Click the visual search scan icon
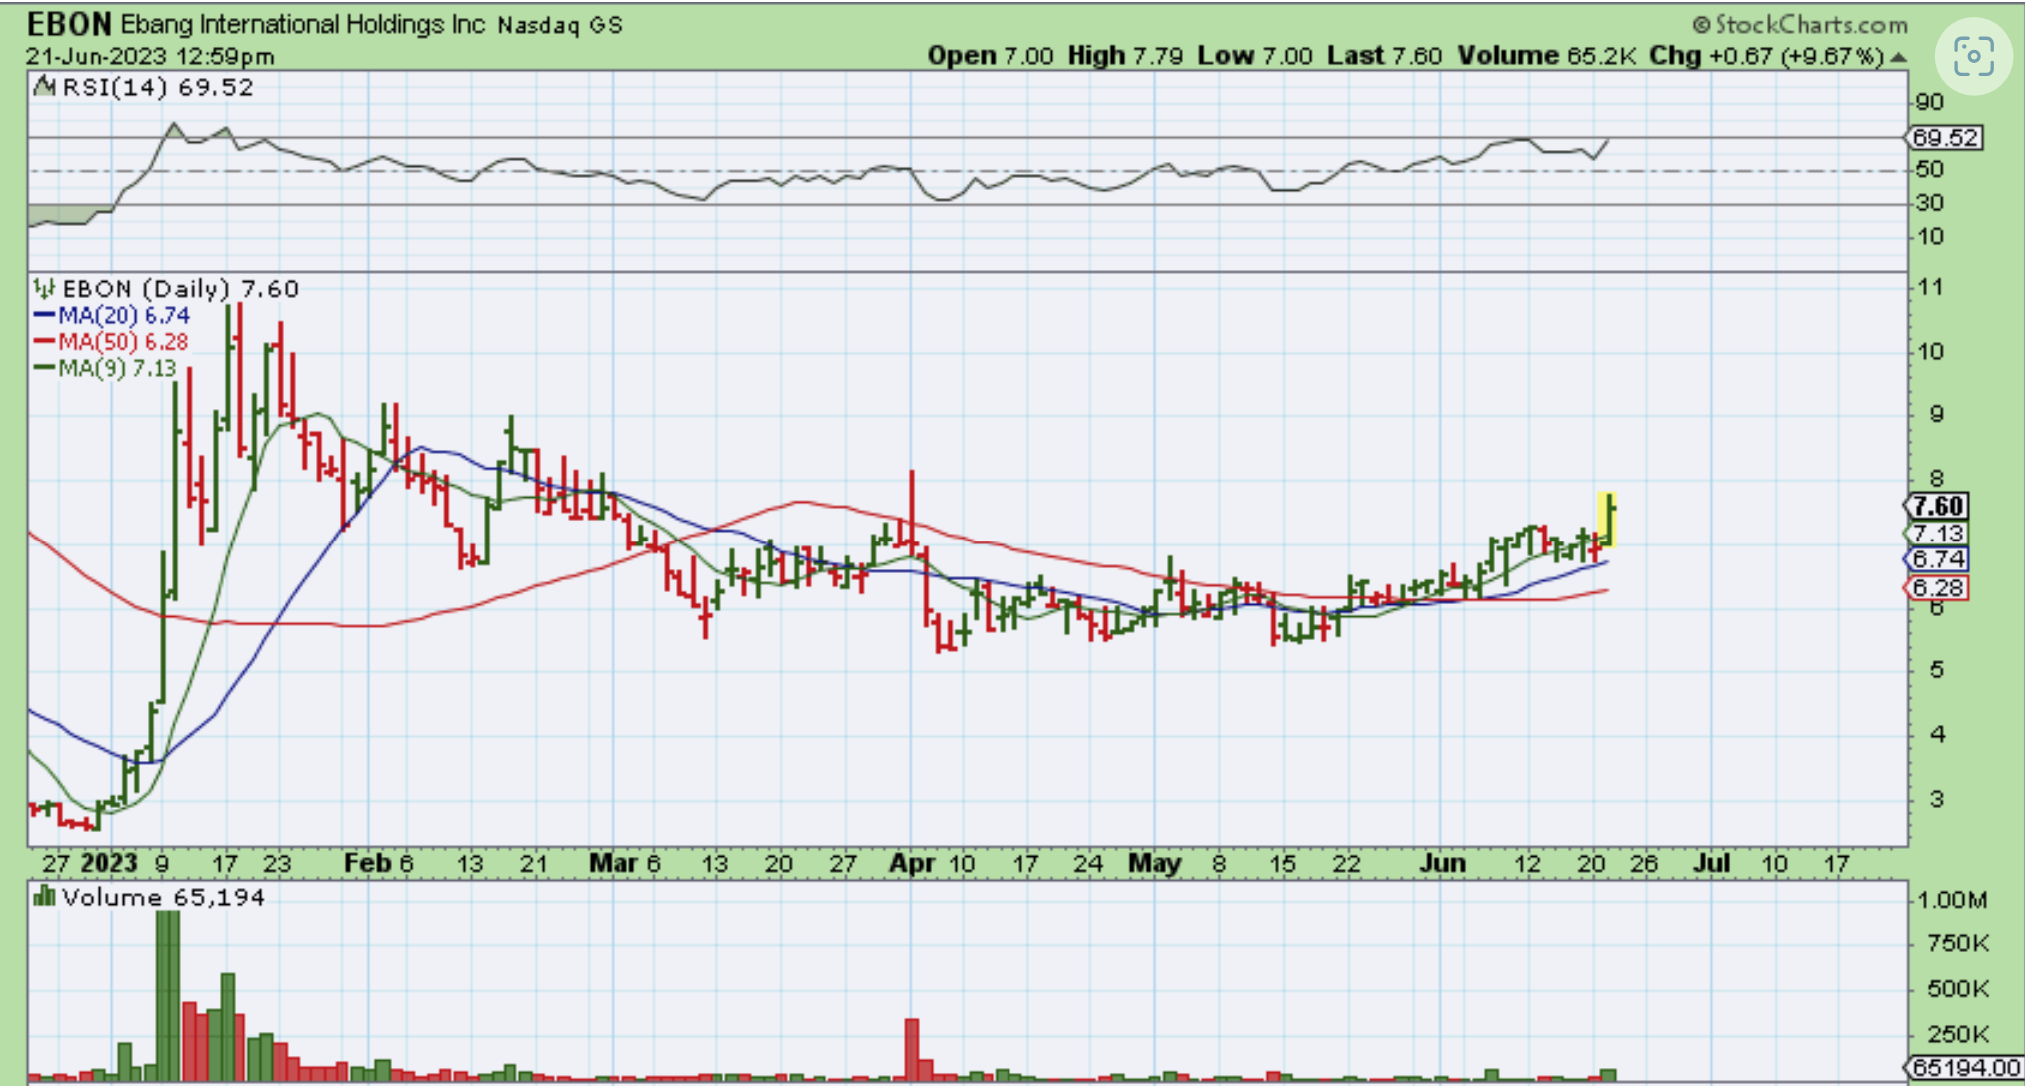Viewport: 2025px width, 1086px height. [x=1972, y=57]
